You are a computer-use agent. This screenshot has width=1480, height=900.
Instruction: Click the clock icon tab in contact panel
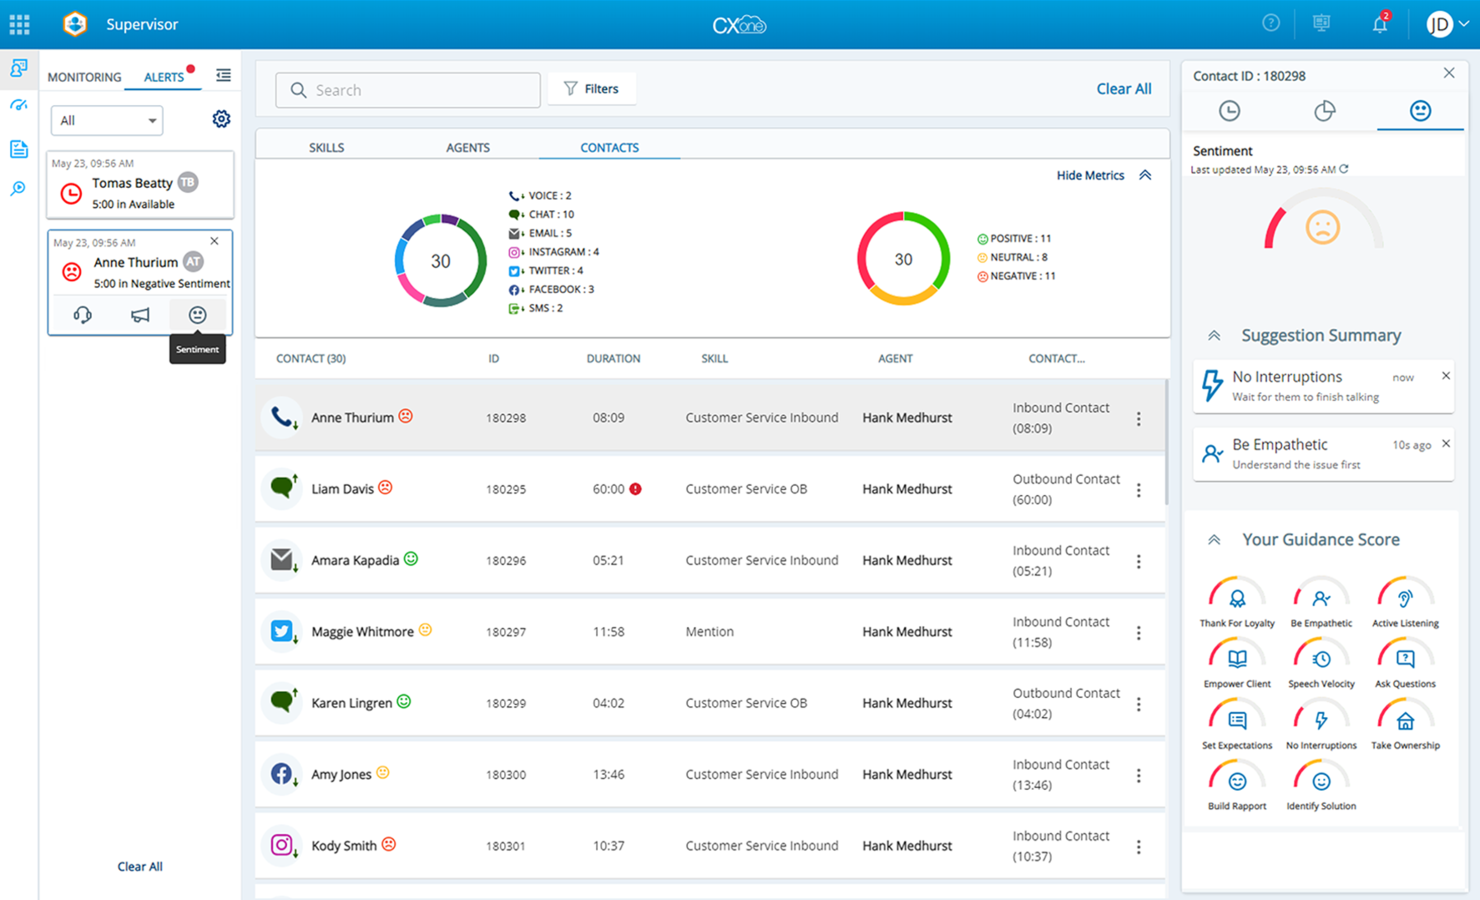pyautogui.click(x=1229, y=111)
